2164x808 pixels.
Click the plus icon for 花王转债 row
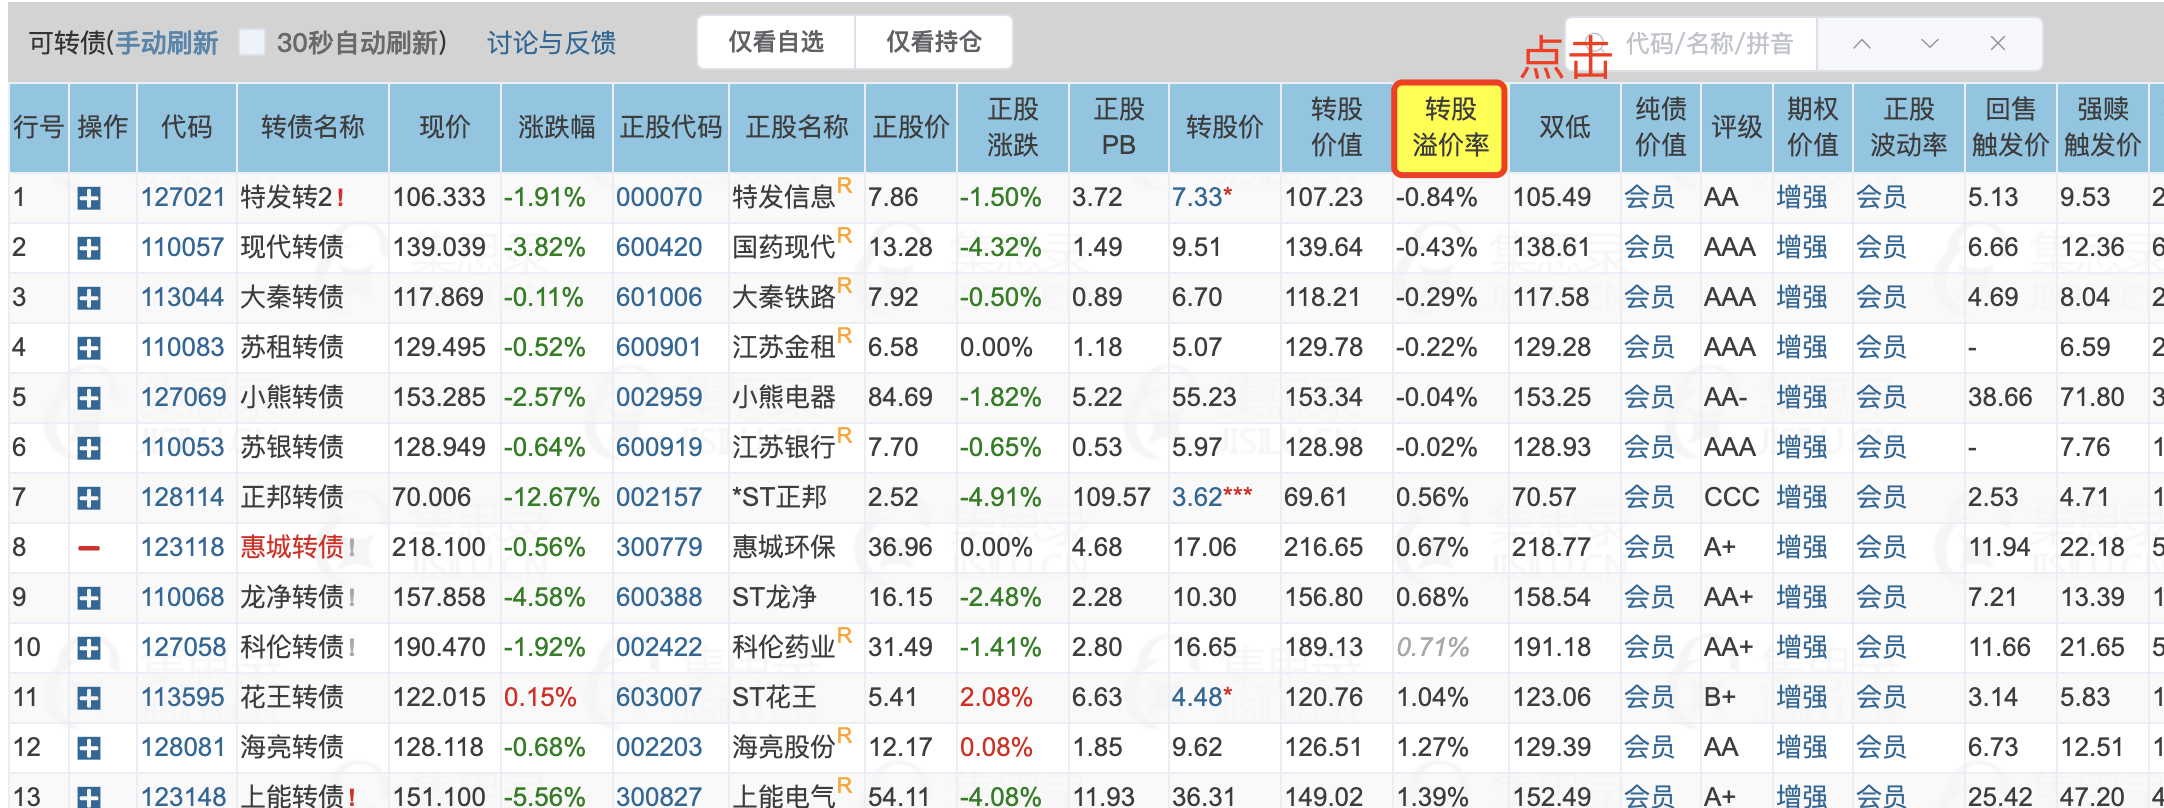pyautogui.click(x=89, y=698)
